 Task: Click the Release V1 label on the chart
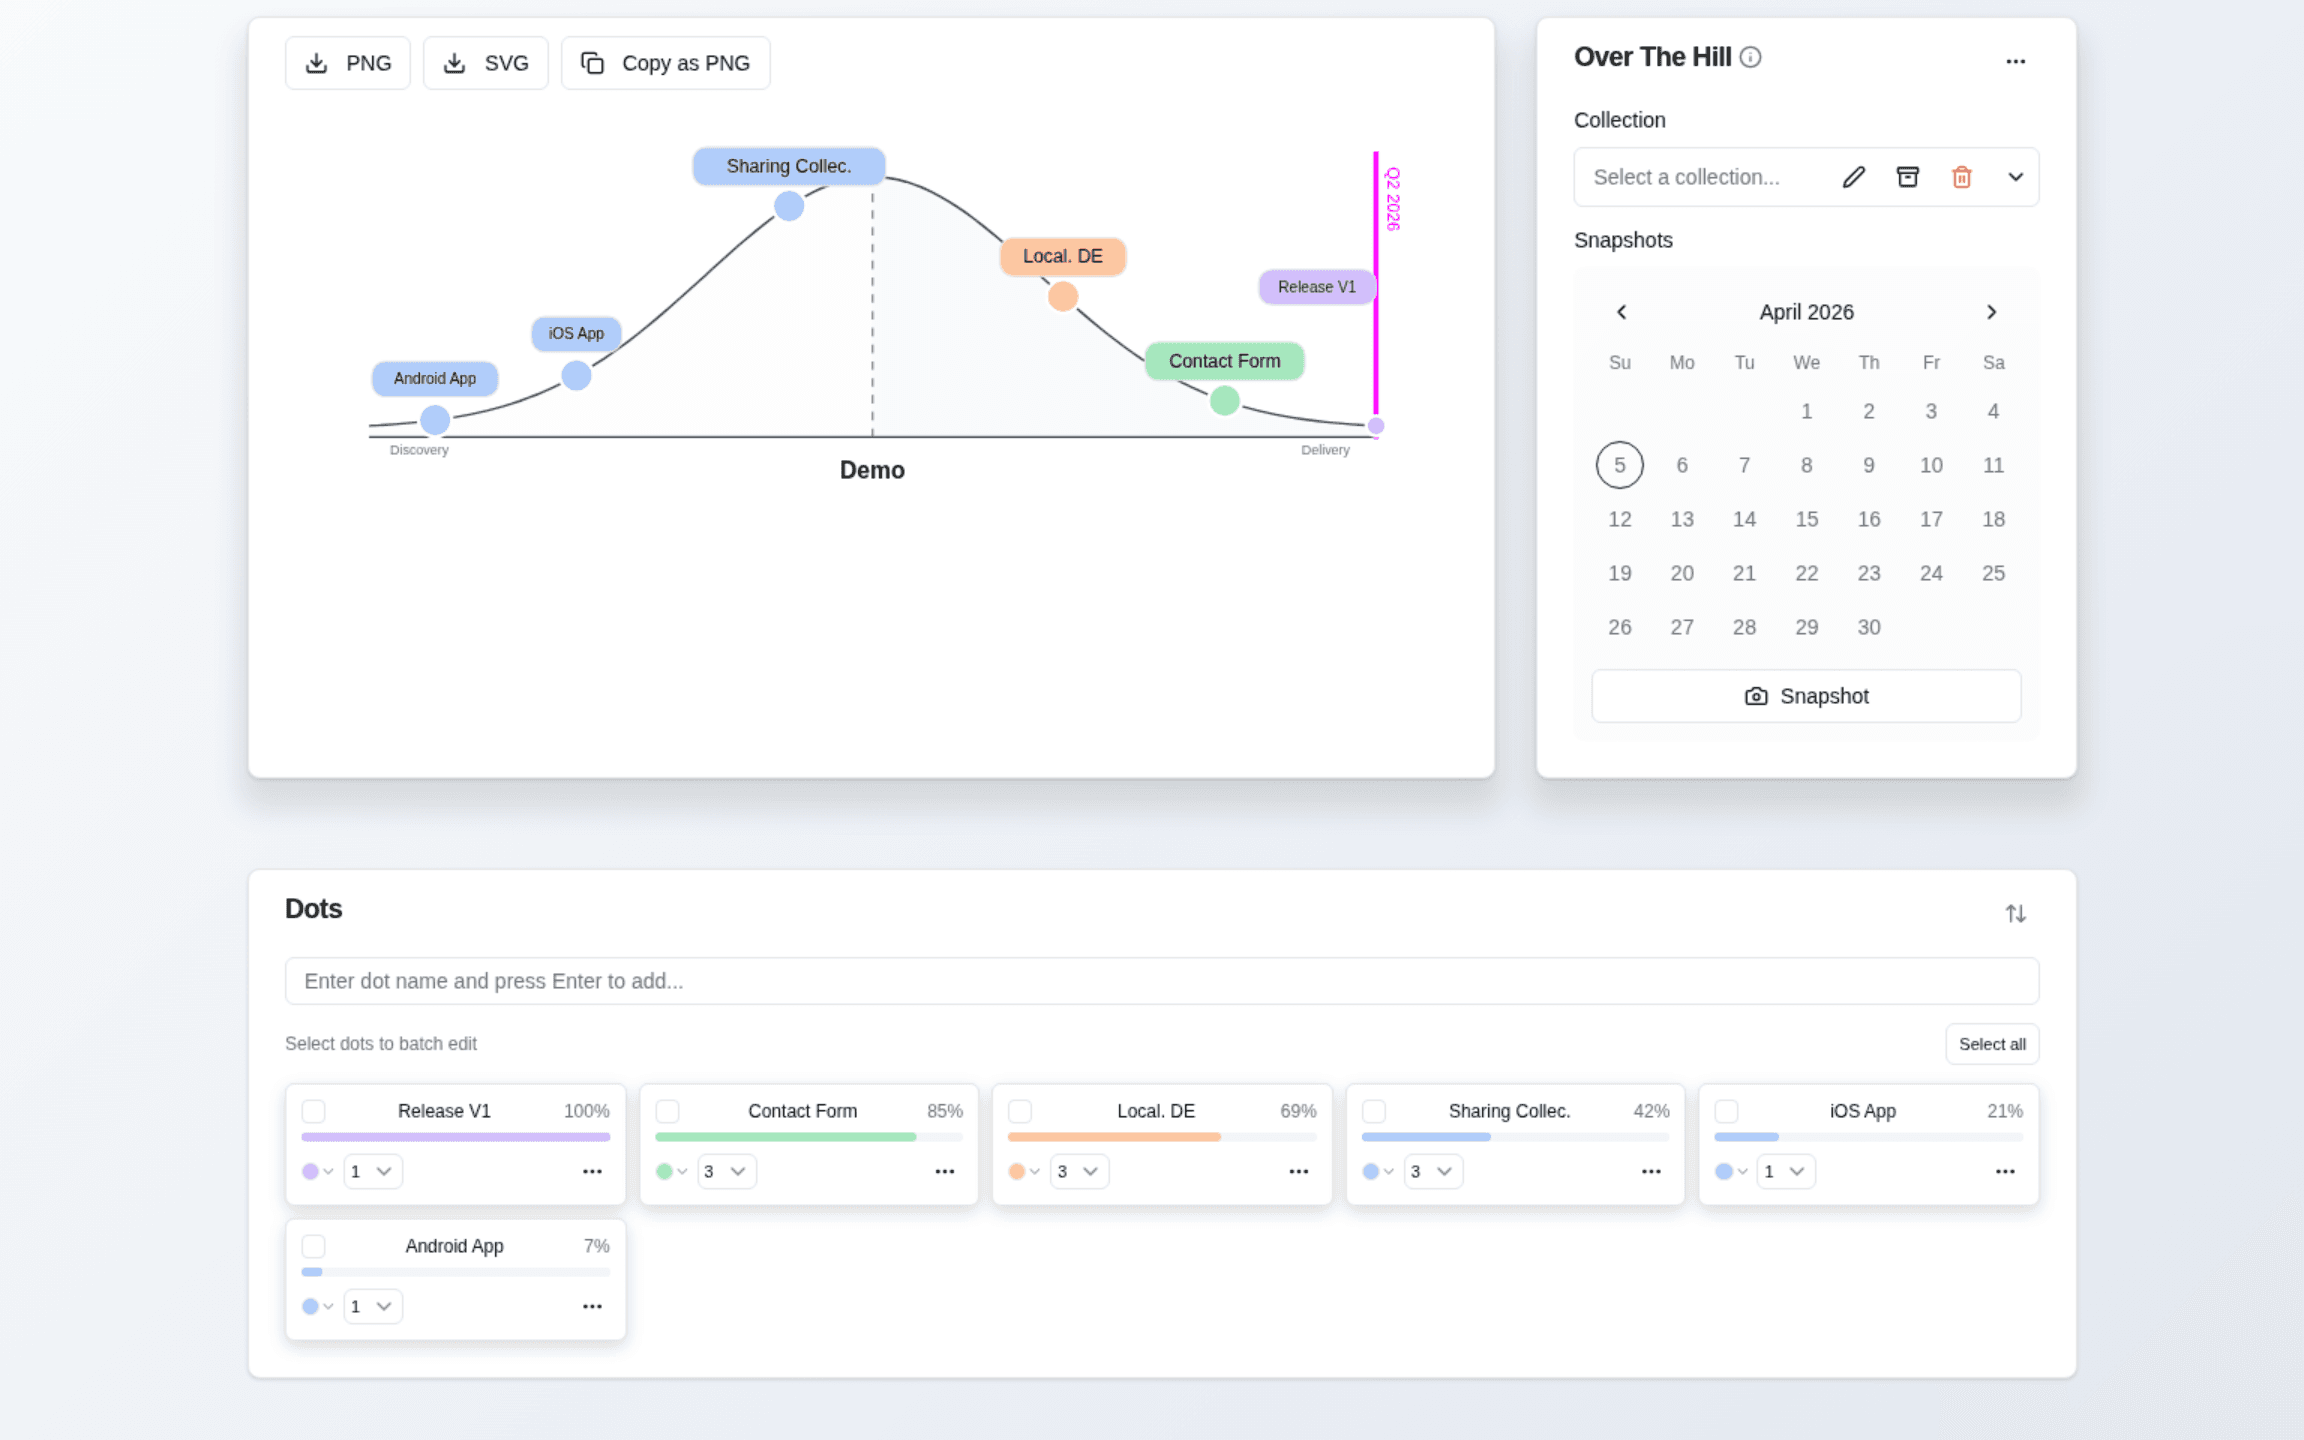click(x=1316, y=287)
